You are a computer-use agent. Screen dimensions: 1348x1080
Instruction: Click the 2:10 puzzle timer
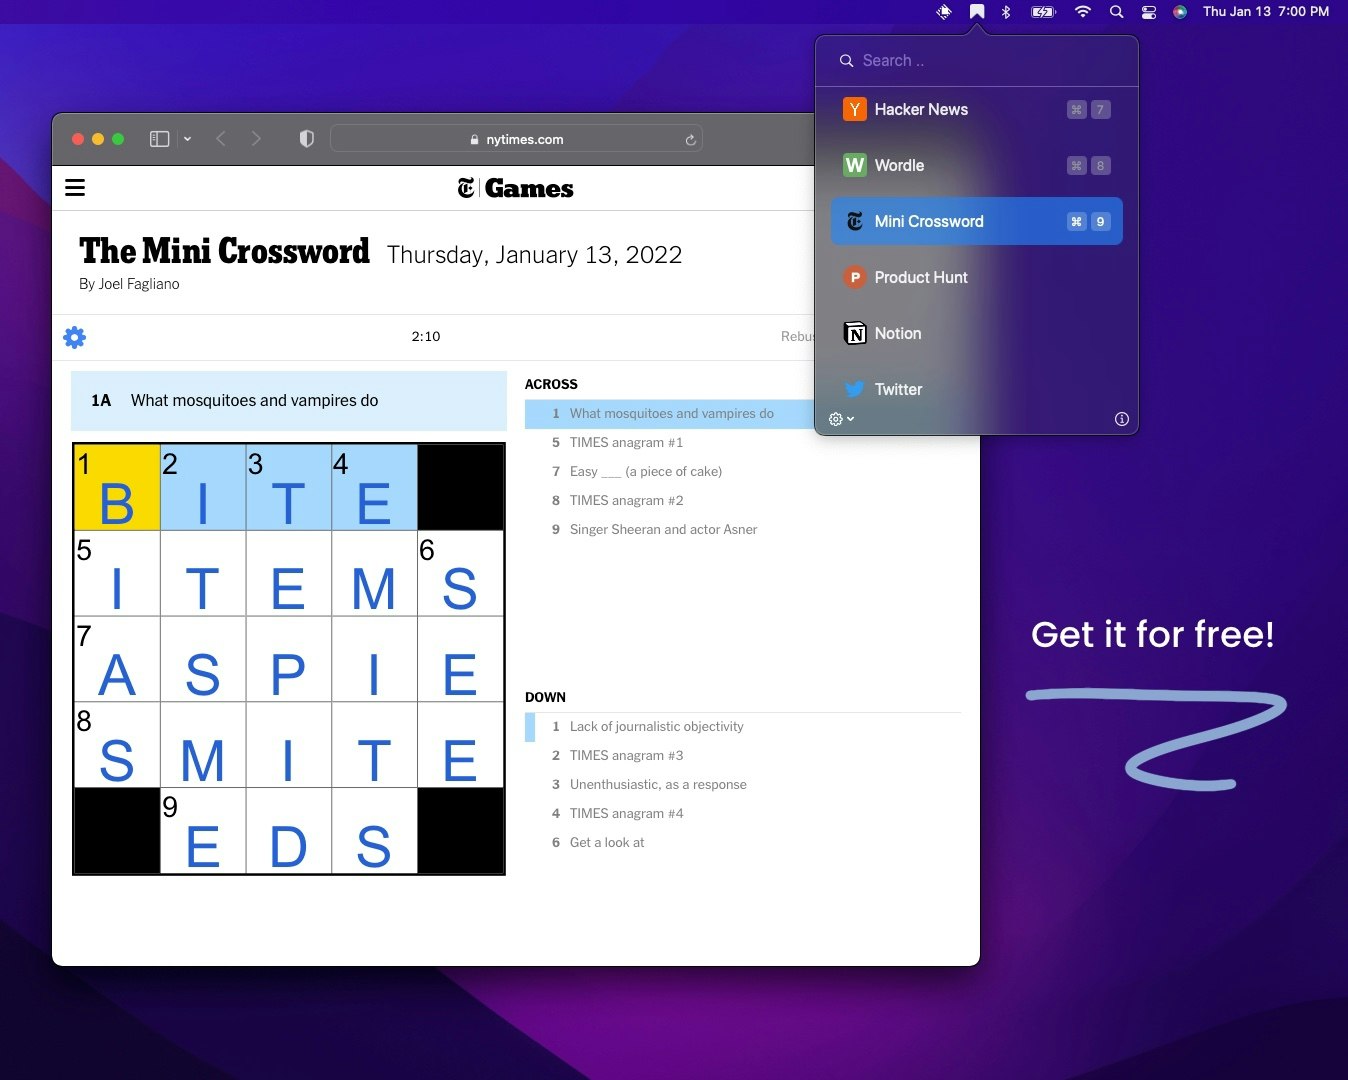[x=426, y=336]
